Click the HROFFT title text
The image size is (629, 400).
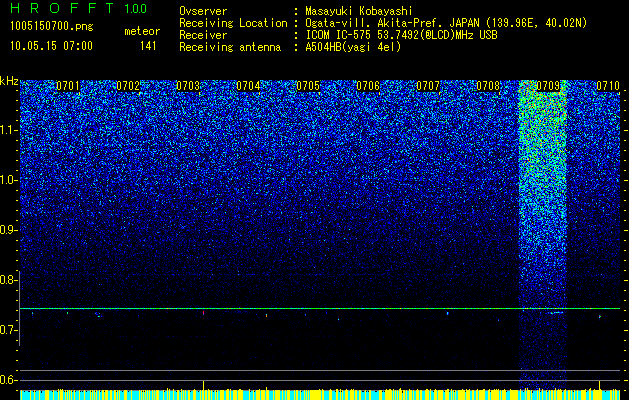(61, 9)
